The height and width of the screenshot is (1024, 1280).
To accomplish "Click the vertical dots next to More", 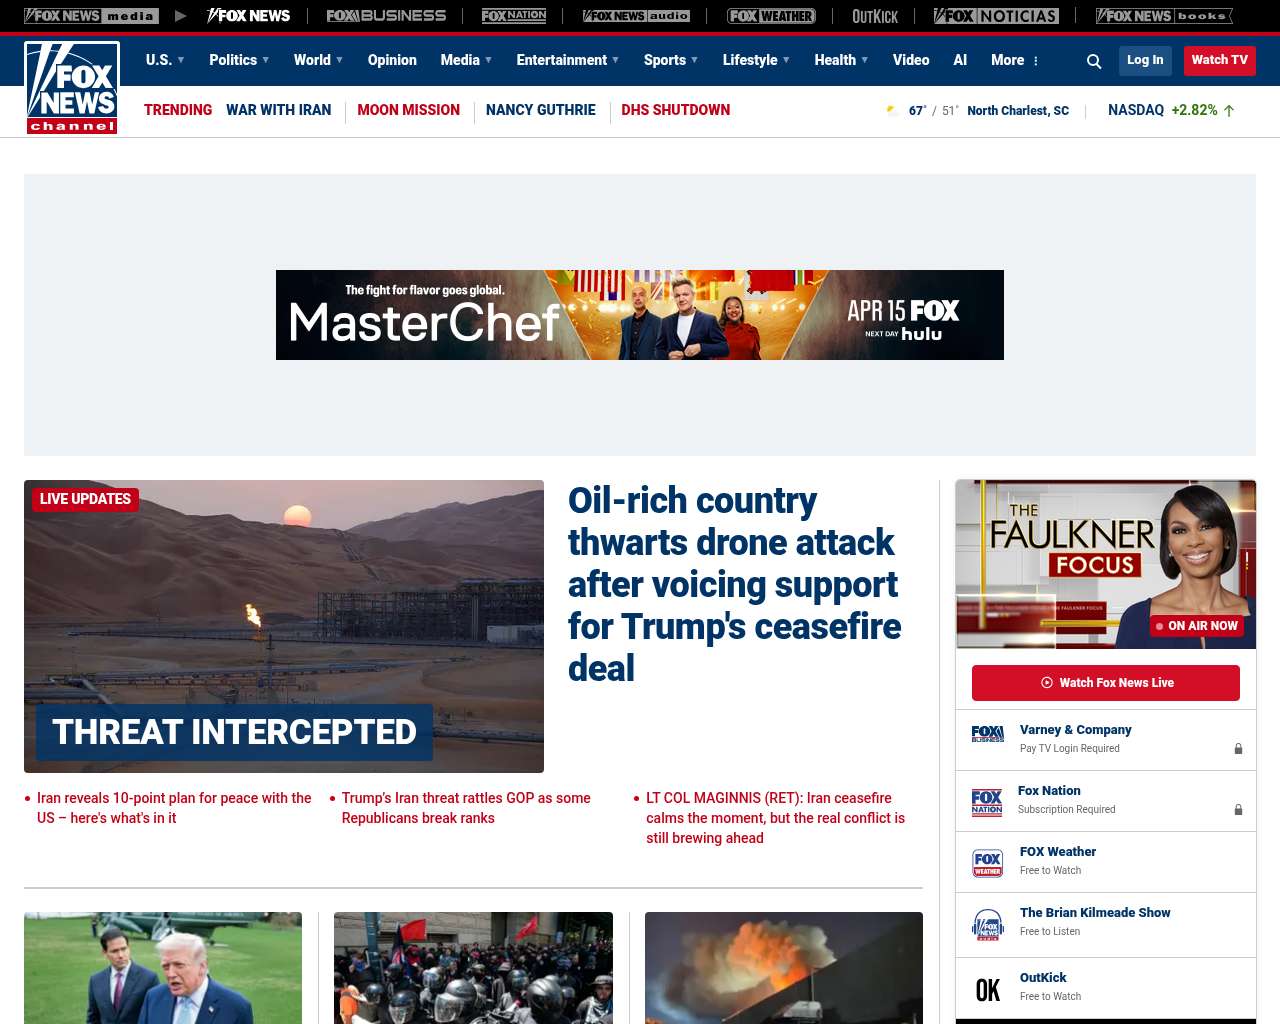I will coord(1035,61).
